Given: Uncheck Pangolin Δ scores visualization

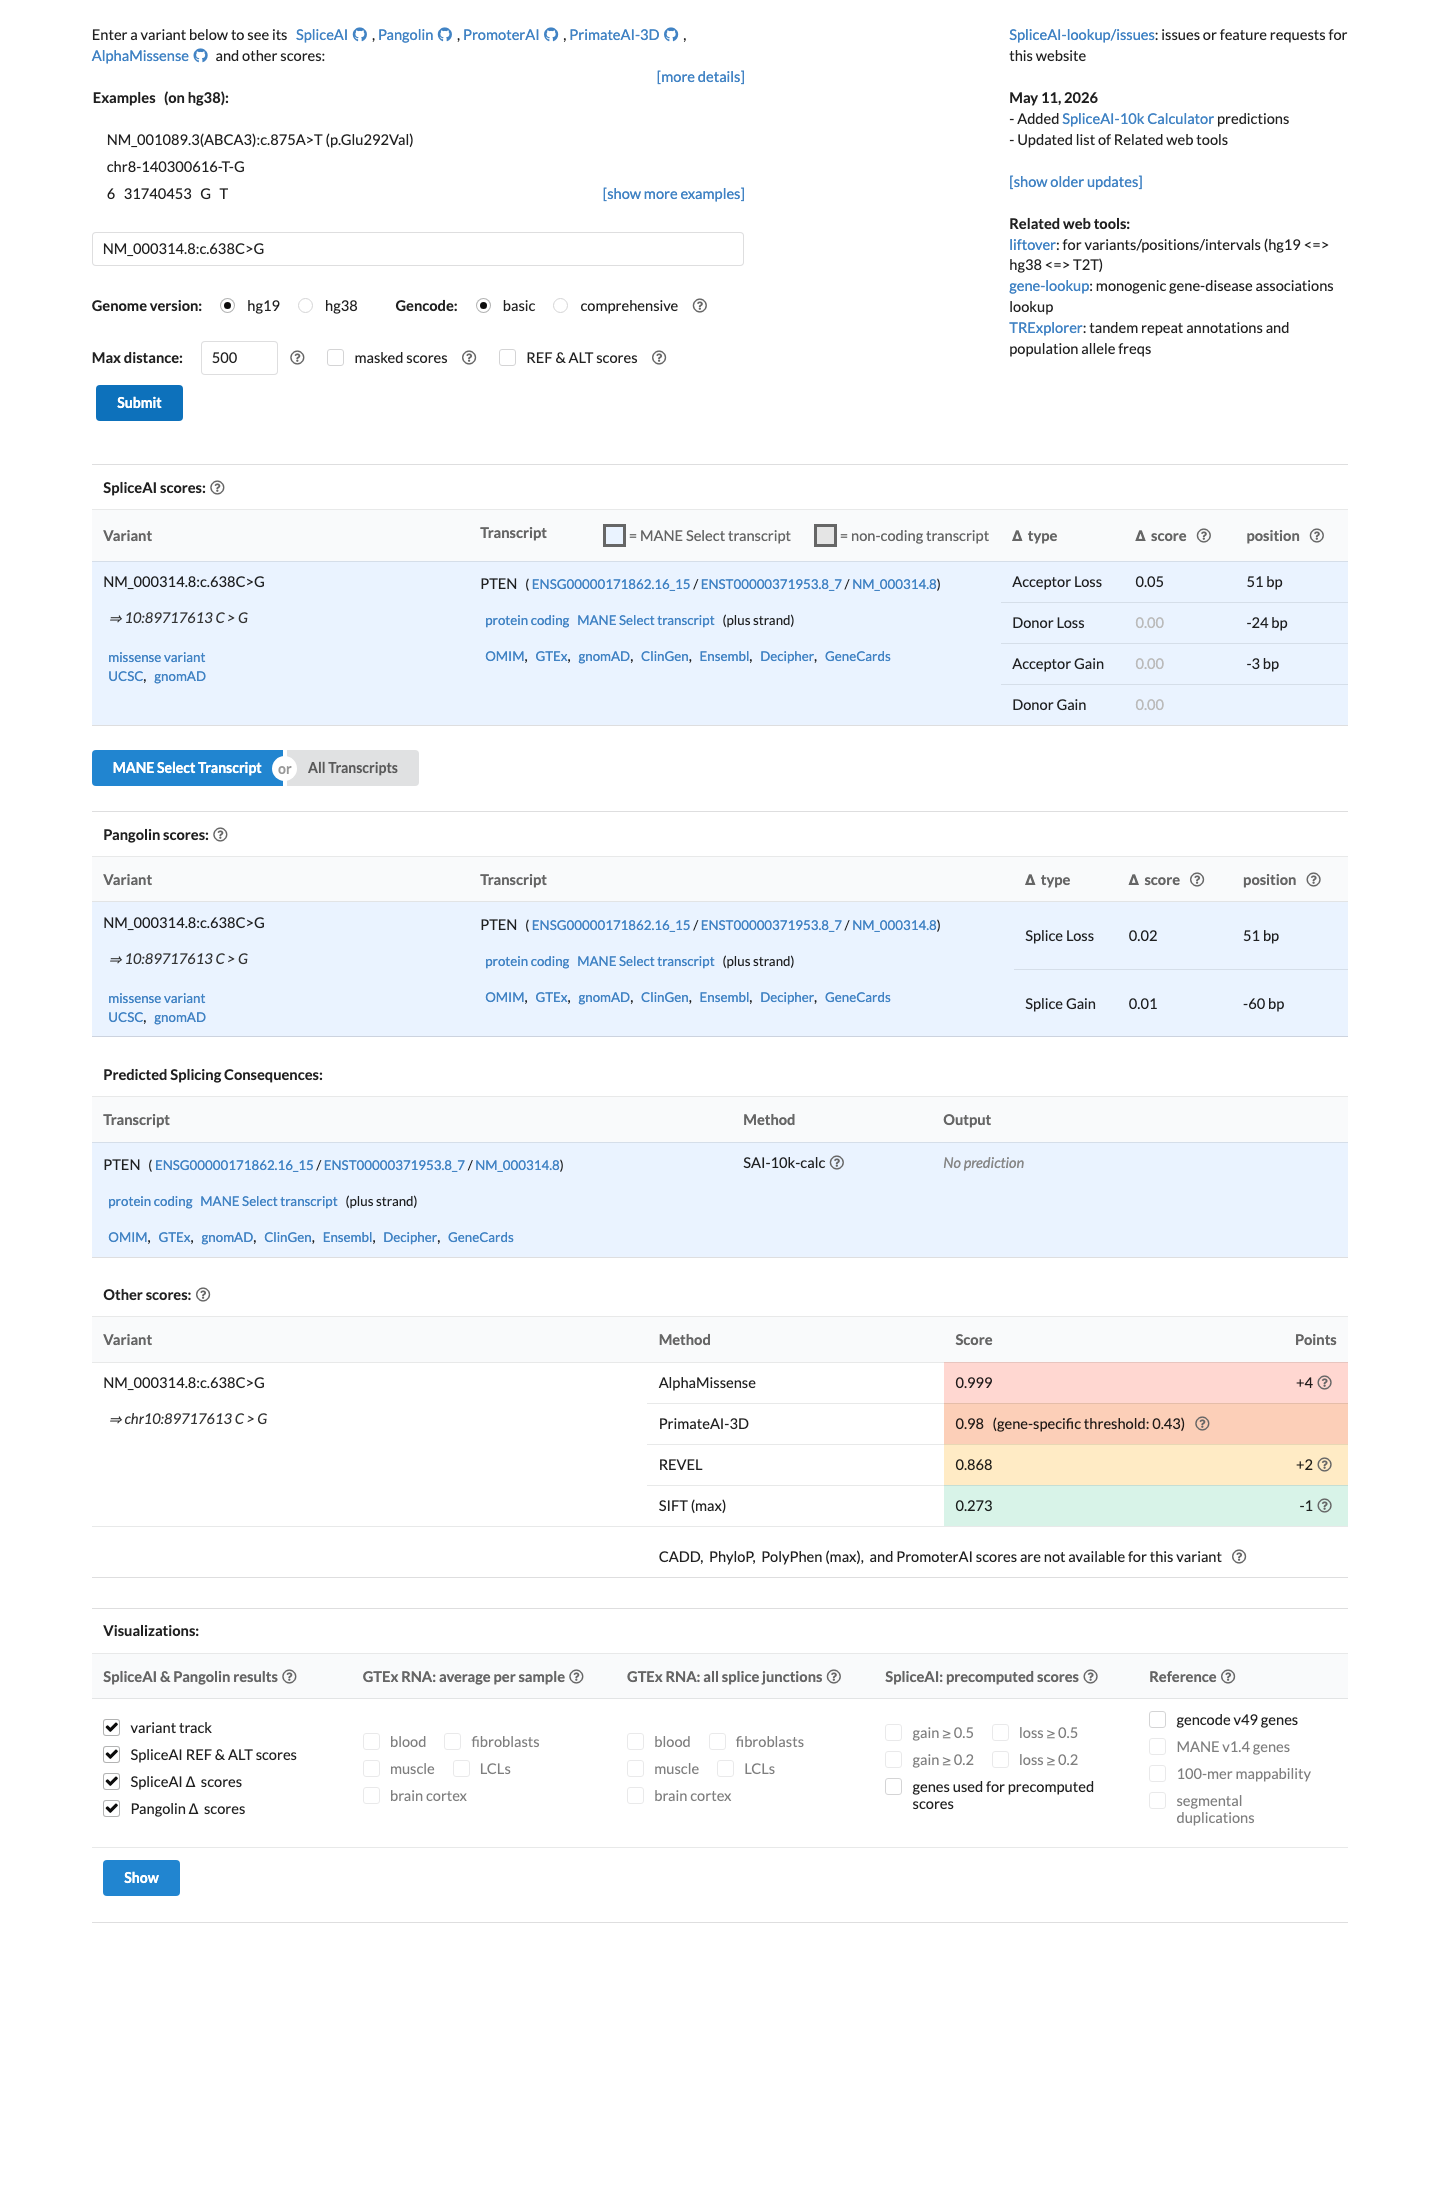Looking at the screenshot, I should point(112,1809).
